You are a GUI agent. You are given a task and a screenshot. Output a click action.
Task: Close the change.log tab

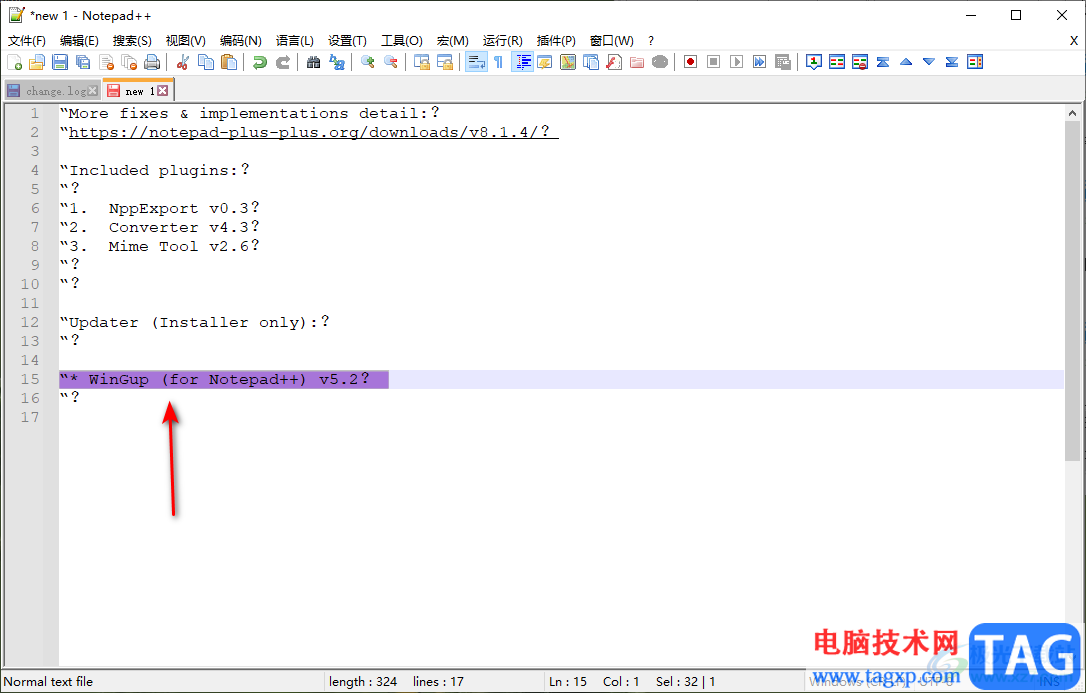pos(93,91)
